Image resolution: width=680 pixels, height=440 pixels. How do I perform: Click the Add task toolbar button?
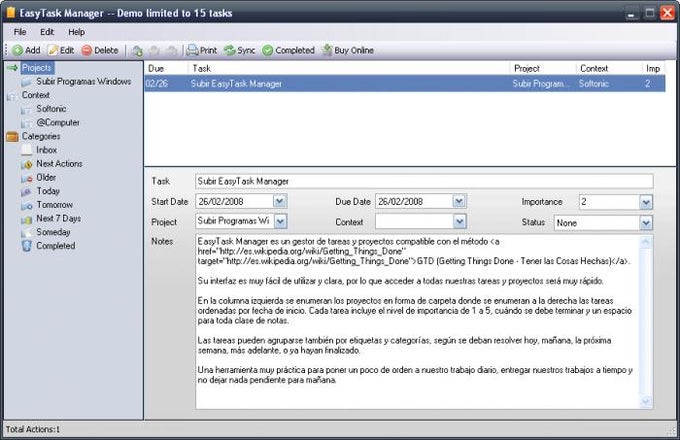click(26, 50)
